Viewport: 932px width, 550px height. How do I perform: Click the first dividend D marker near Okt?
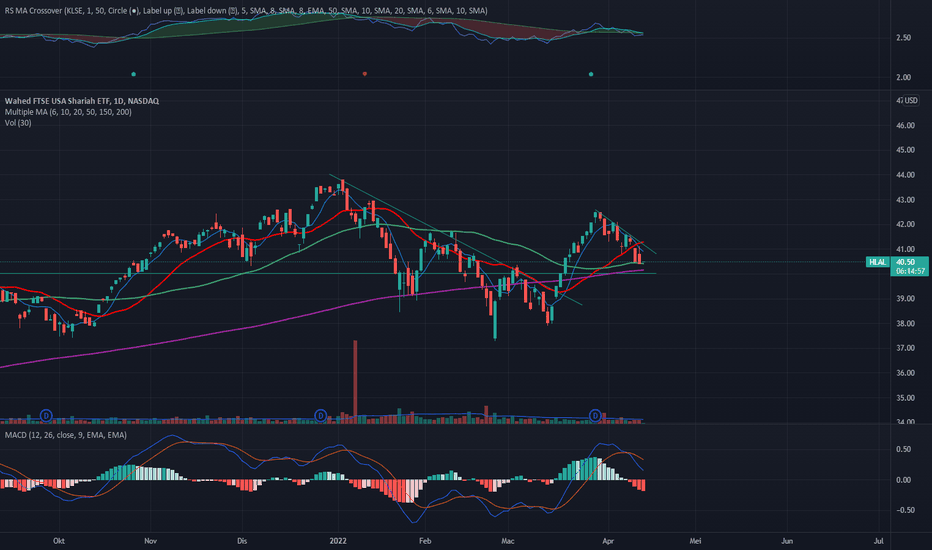pyautogui.click(x=46, y=415)
